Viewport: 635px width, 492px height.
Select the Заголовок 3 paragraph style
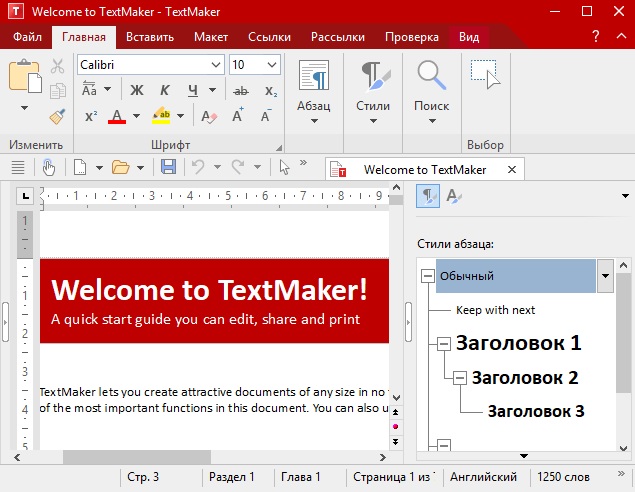[534, 411]
